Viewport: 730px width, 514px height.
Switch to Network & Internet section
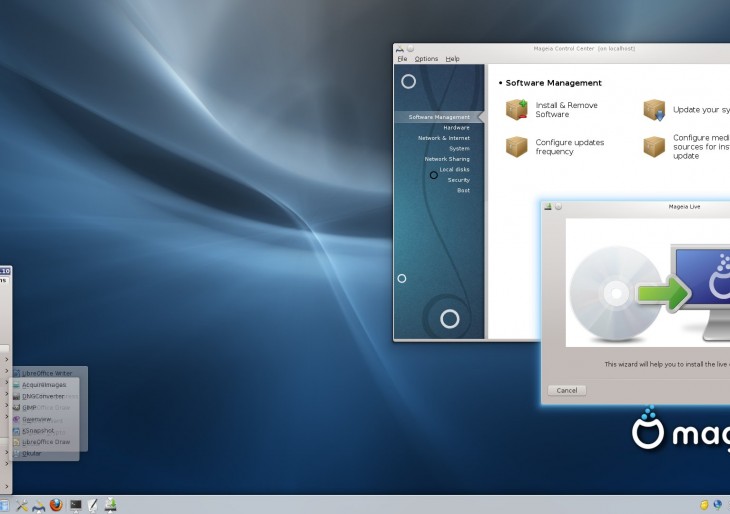[x=443, y=138]
